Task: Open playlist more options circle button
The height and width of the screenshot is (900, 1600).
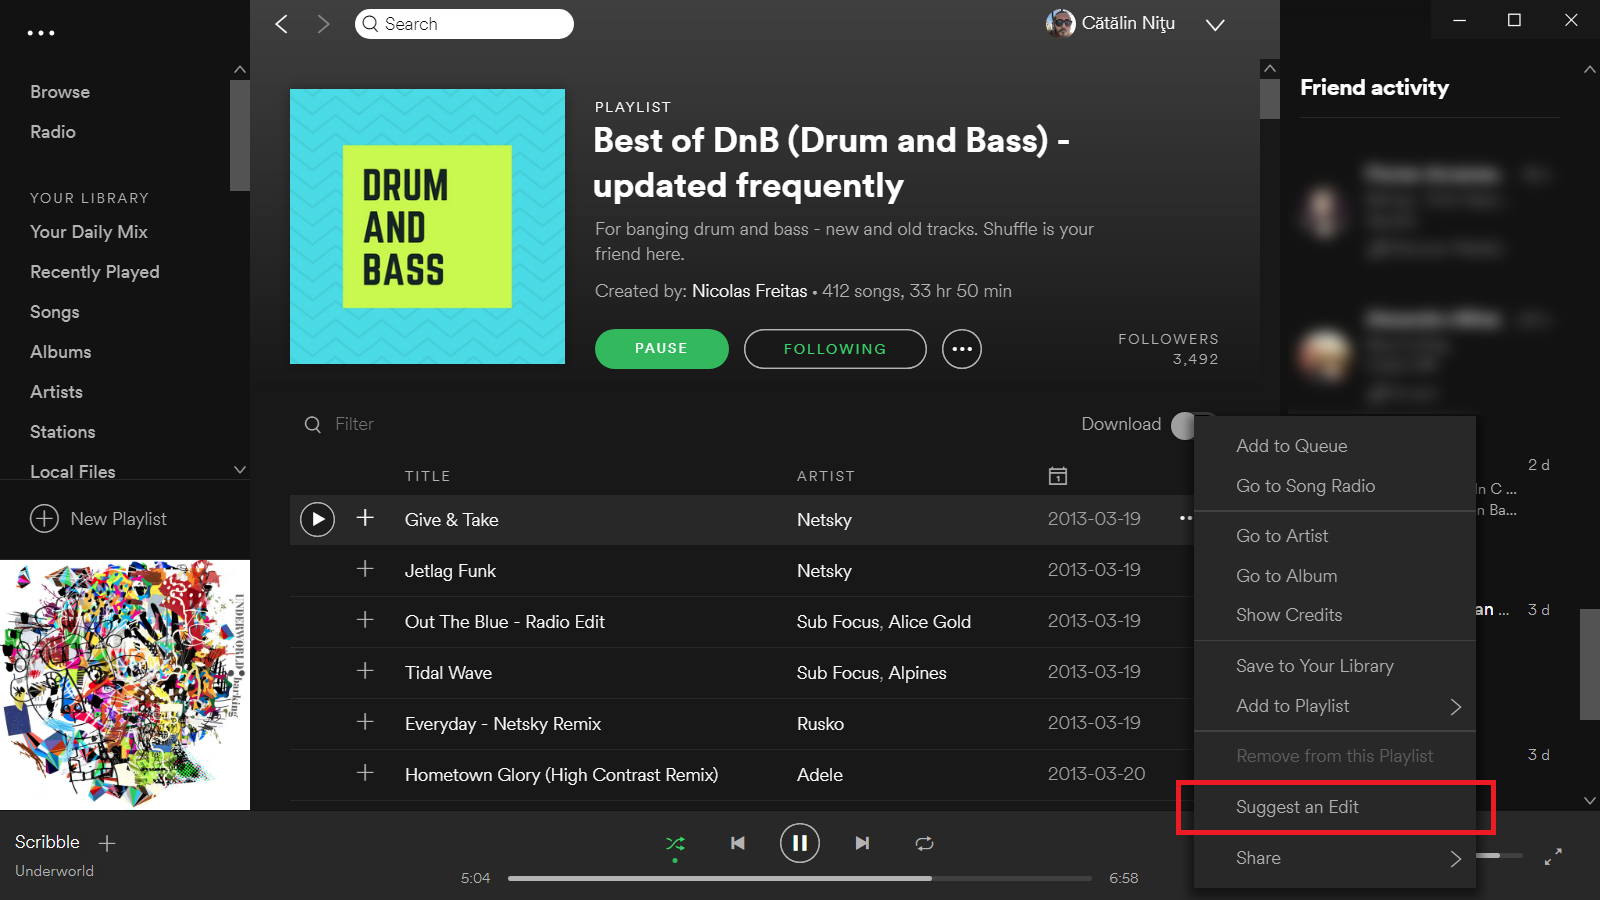Action: 962,349
